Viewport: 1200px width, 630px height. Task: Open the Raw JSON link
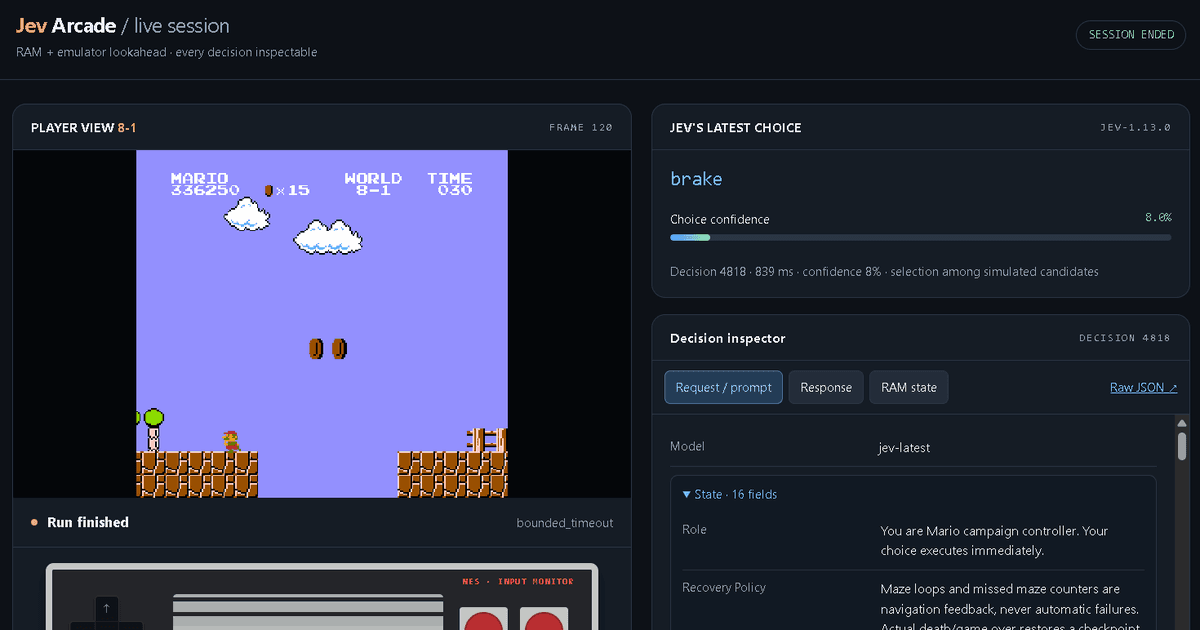(1143, 387)
